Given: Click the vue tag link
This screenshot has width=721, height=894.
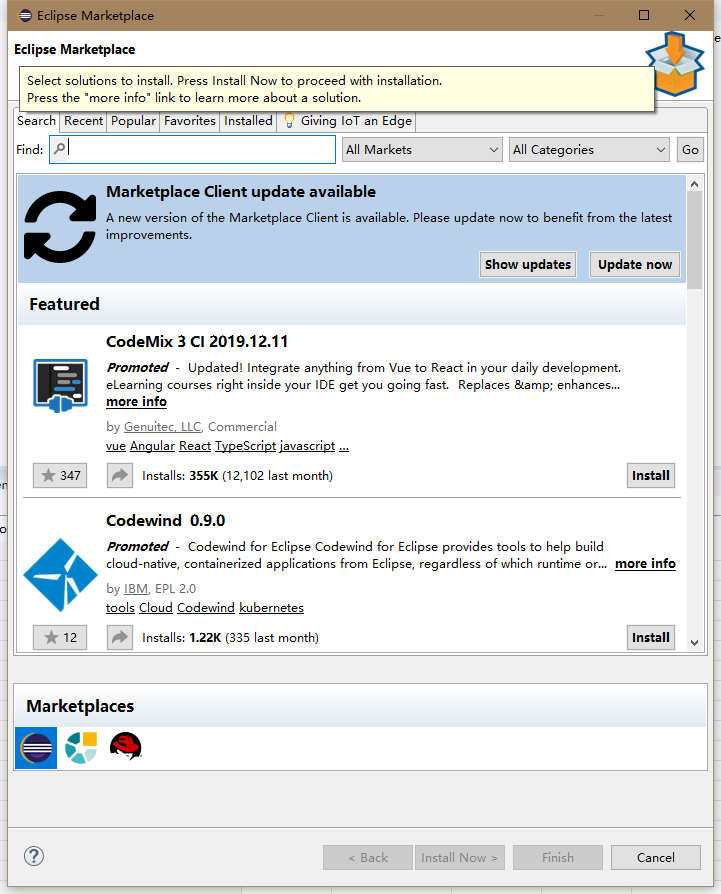Looking at the screenshot, I should 116,446.
